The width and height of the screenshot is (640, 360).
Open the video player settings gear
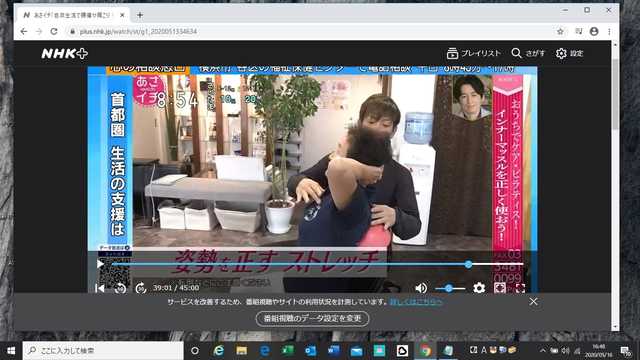click(x=479, y=288)
